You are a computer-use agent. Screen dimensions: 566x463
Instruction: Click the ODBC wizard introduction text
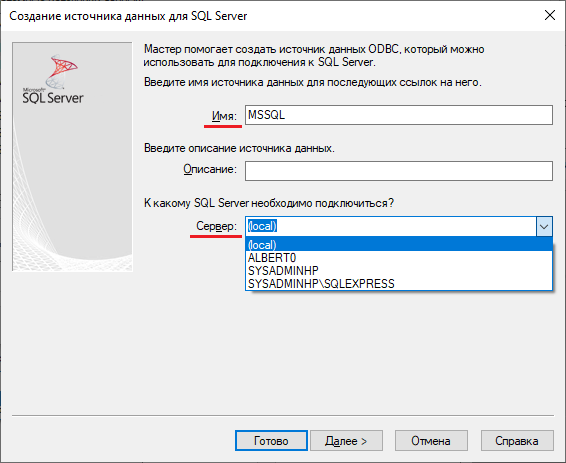click(x=314, y=56)
